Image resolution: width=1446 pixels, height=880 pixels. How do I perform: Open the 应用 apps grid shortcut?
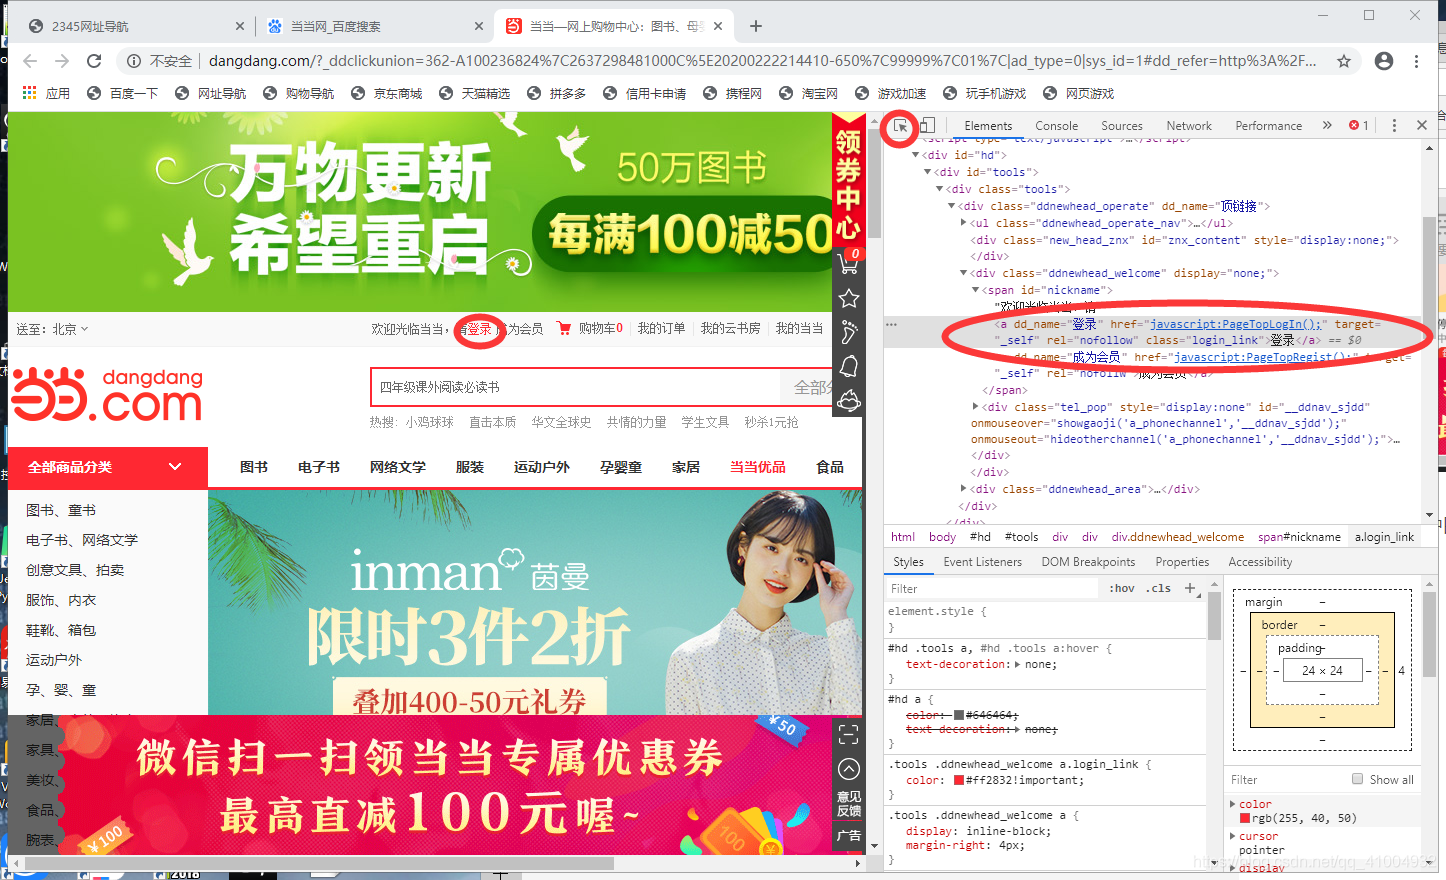47,93
